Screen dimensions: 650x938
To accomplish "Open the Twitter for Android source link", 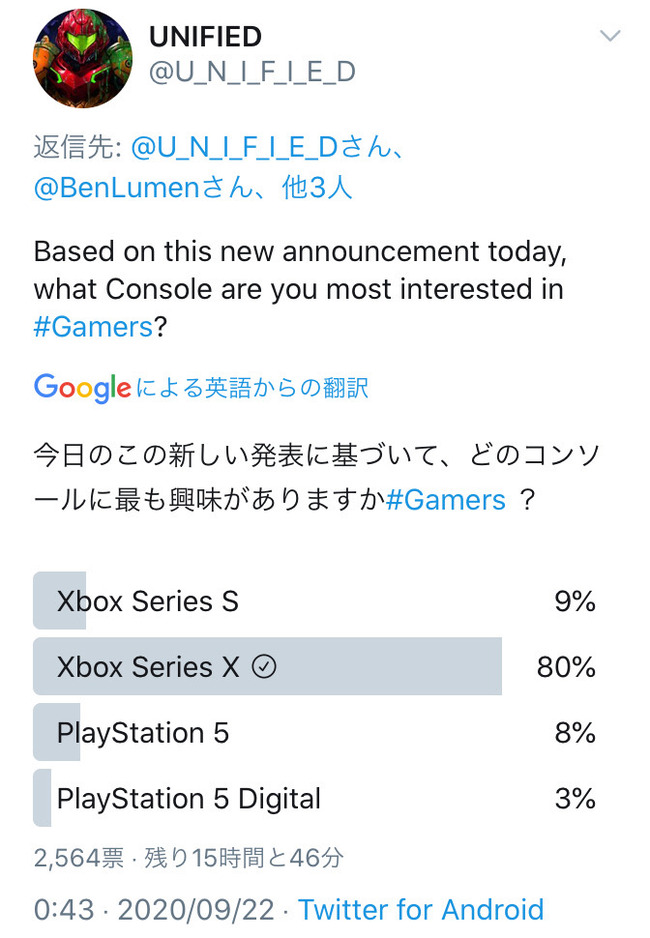I will pos(421,910).
